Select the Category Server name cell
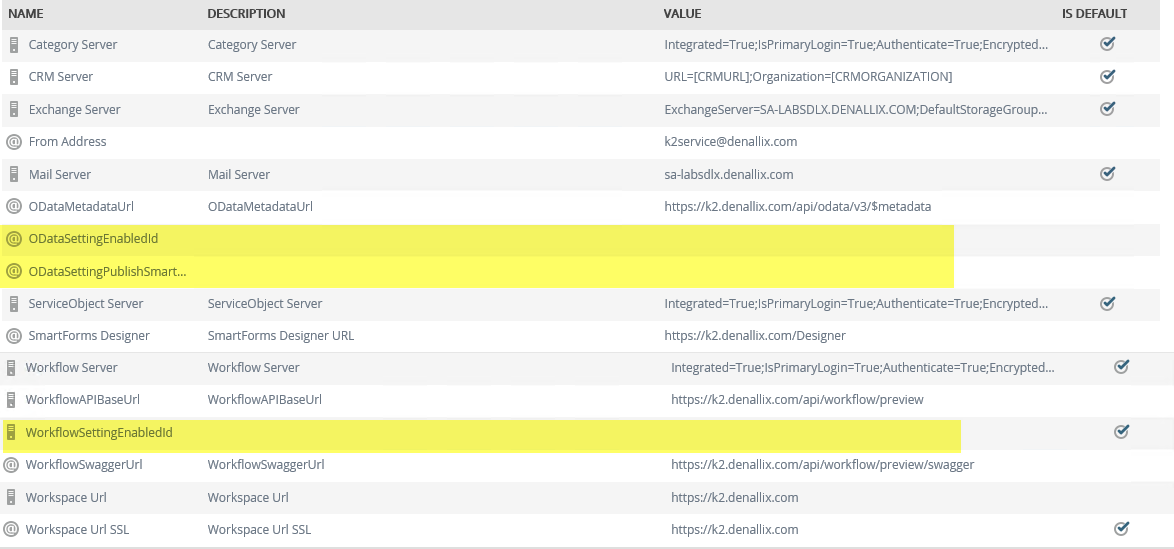 73,45
